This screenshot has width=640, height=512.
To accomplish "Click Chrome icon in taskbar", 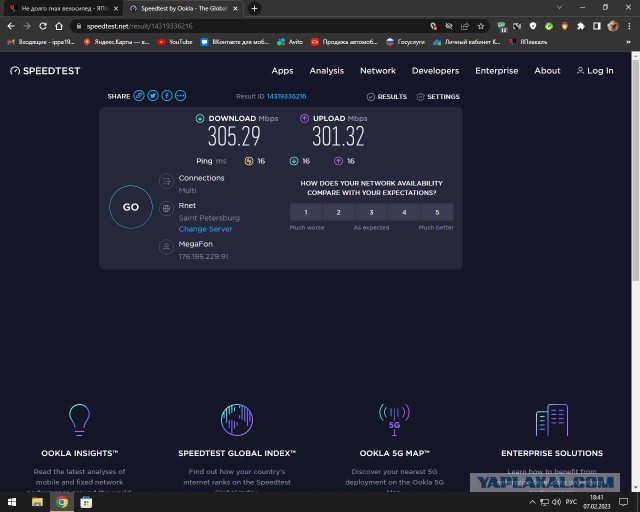I will click(x=62, y=502).
